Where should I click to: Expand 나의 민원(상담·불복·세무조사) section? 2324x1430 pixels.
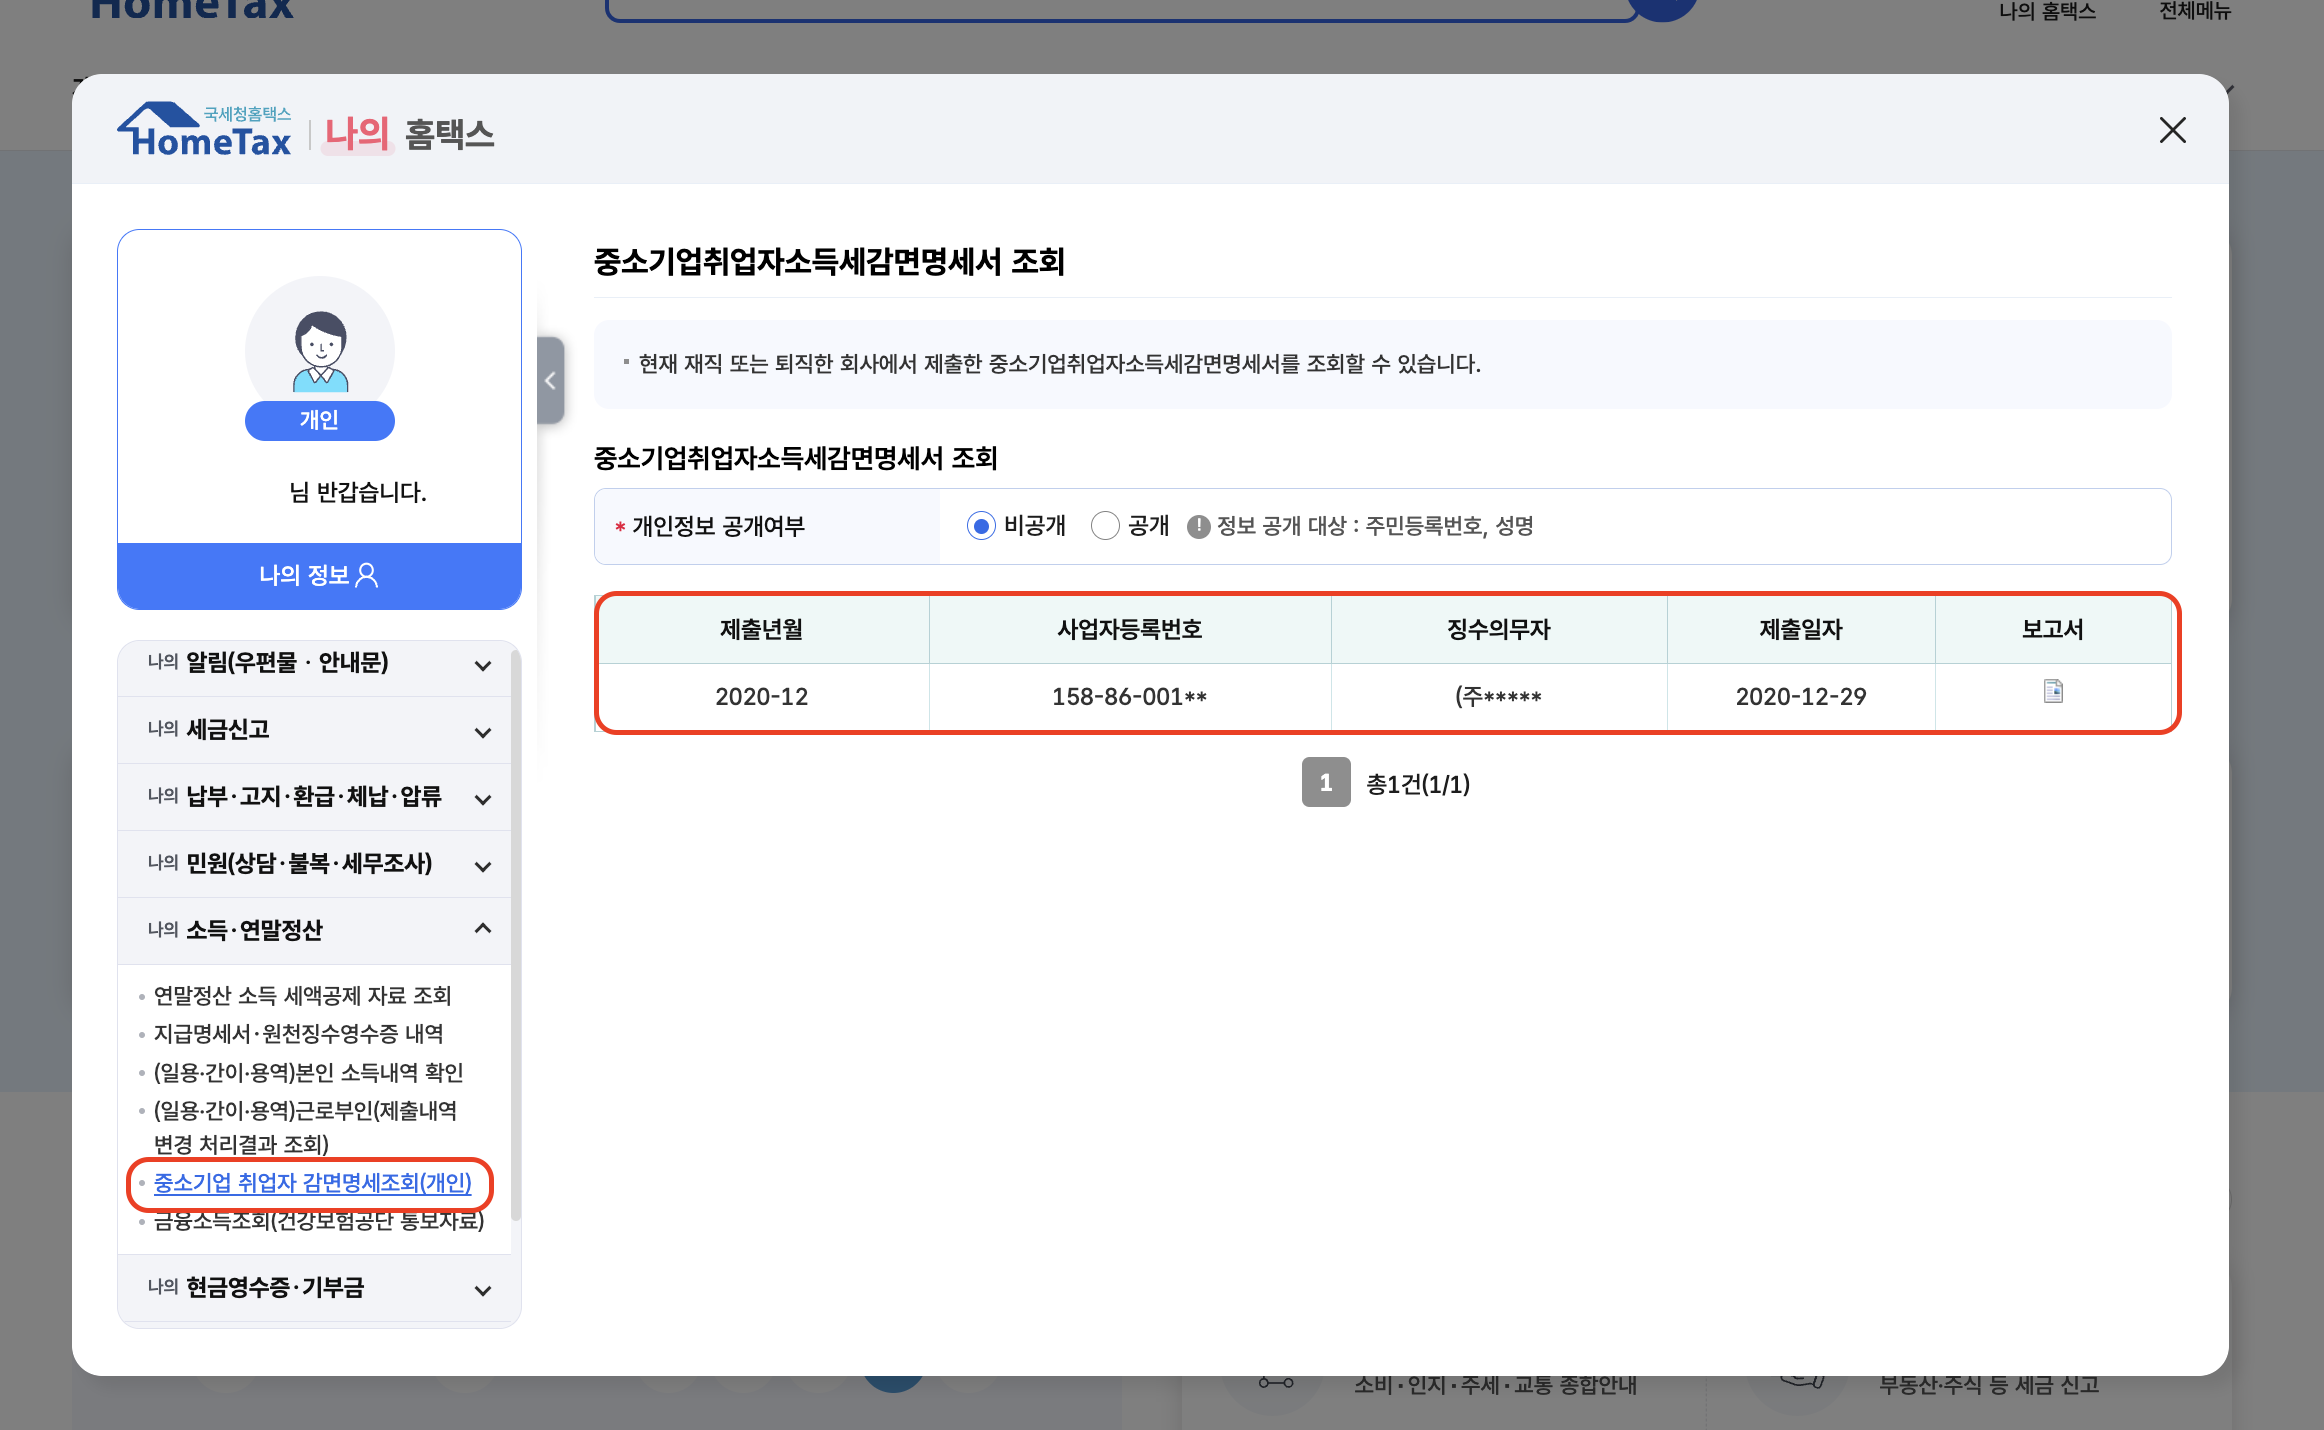(x=483, y=866)
